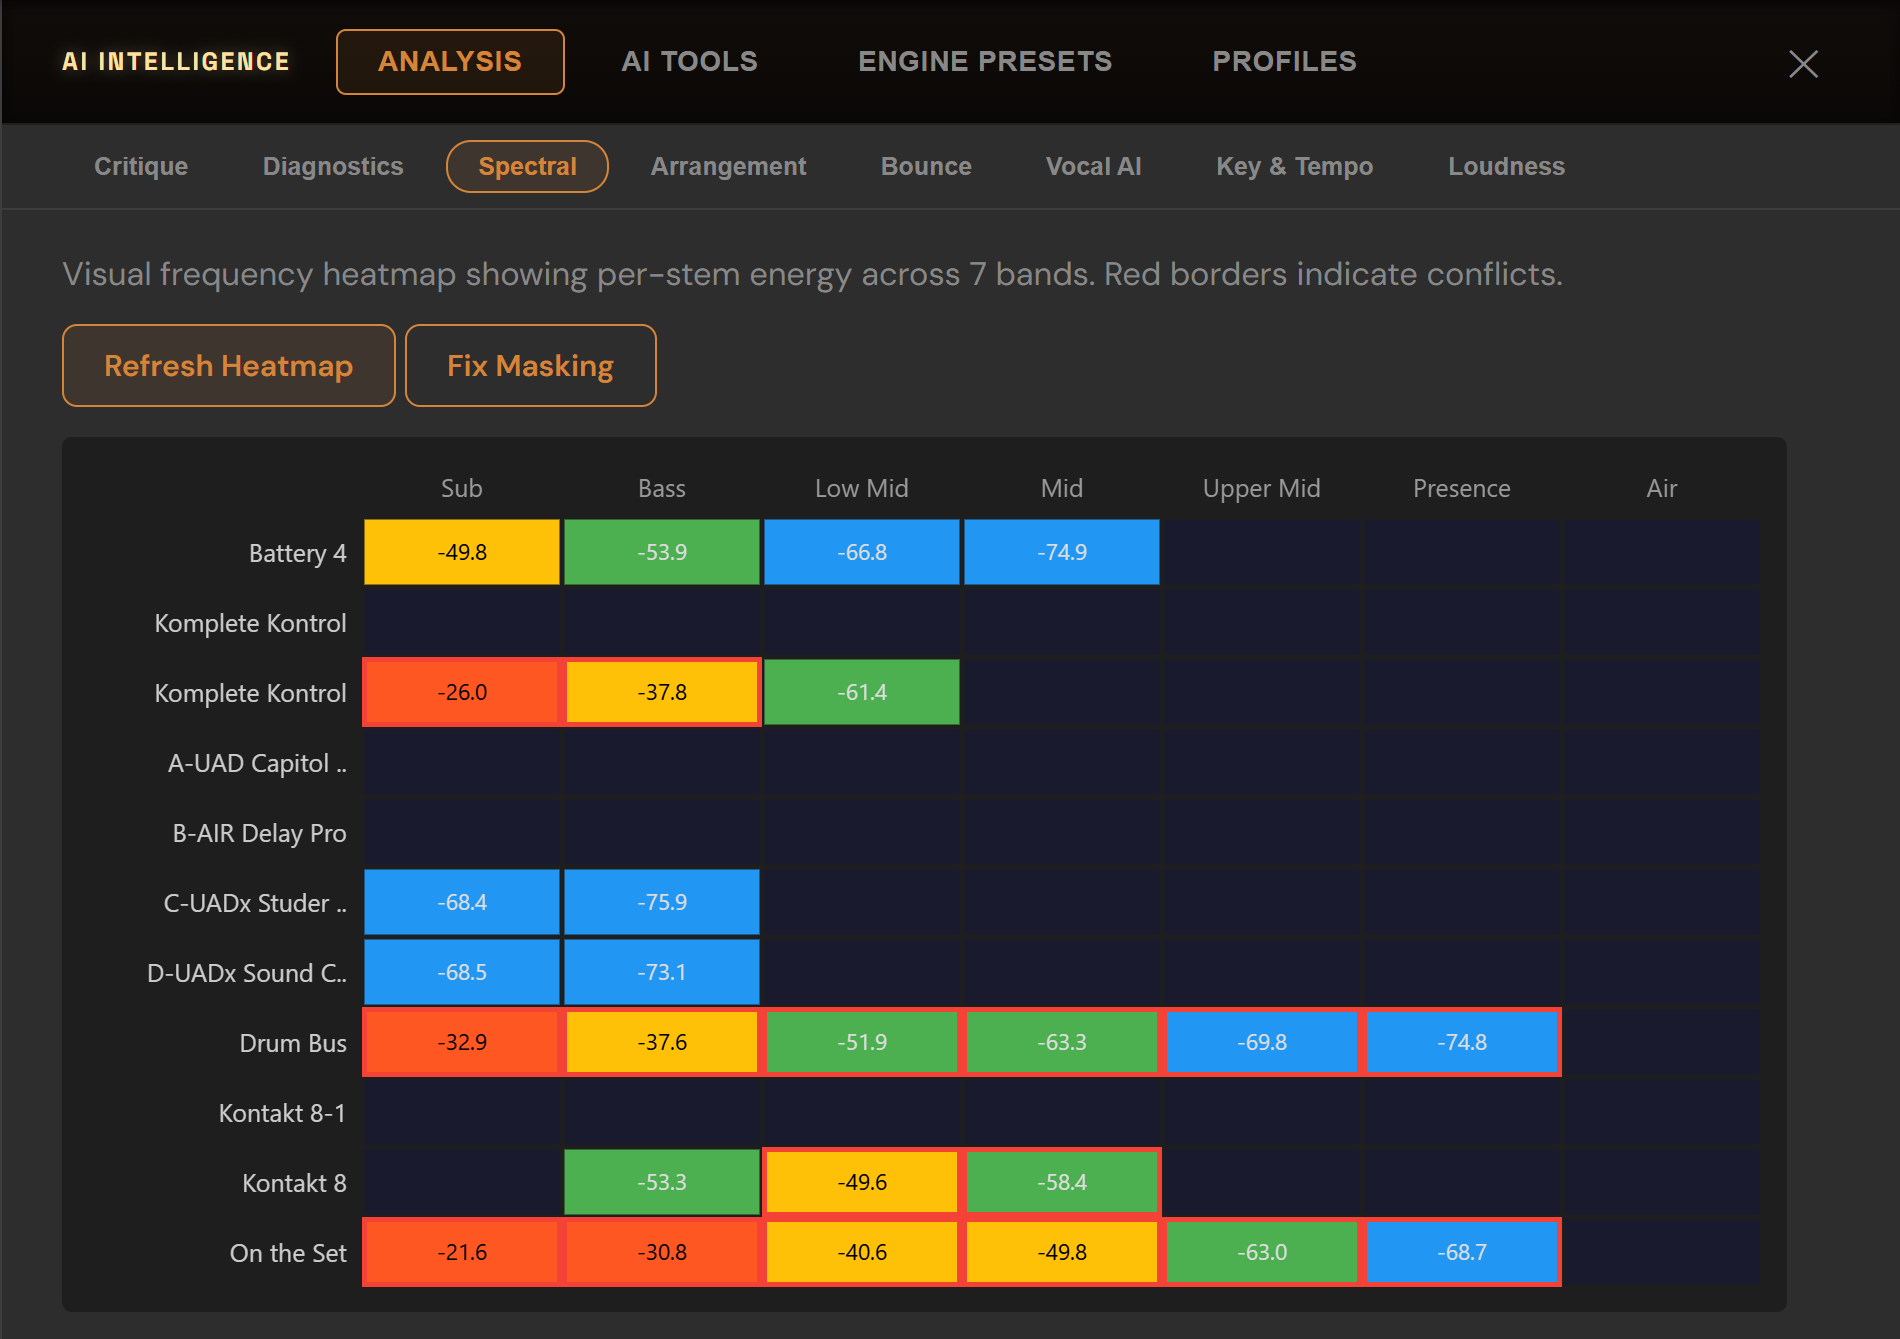
Task: Select the Kontakt 8-1 row label
Action: pos(282,1113)
